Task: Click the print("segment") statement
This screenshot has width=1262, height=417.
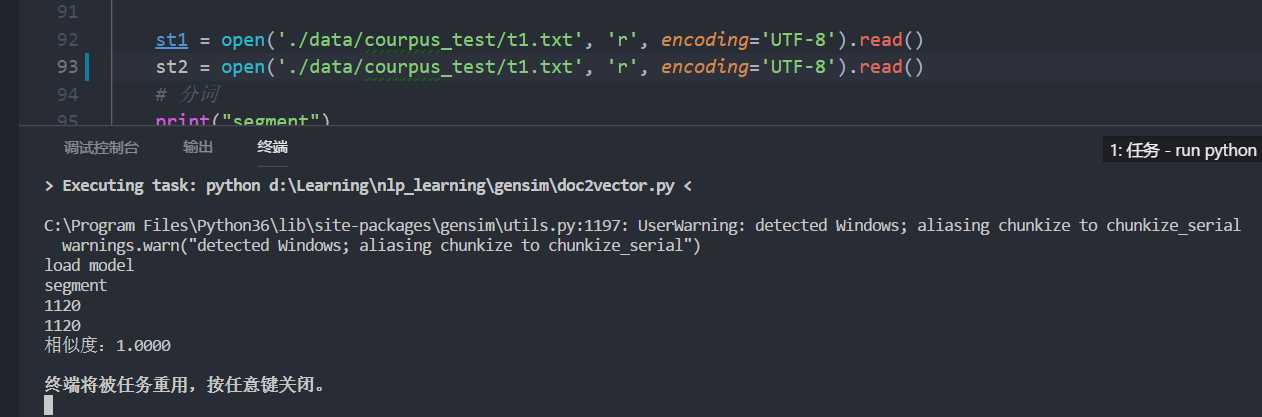Action: pos(242,120)
